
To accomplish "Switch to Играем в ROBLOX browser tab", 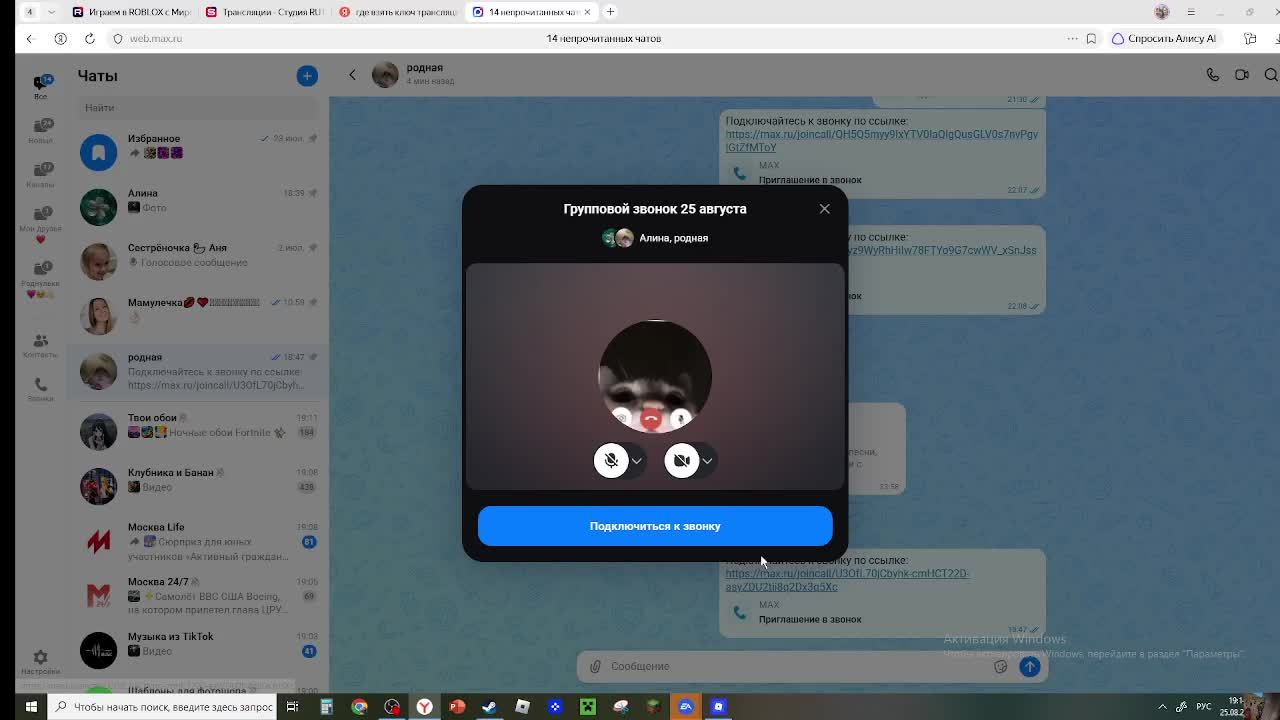I will [x=131, y=12].
